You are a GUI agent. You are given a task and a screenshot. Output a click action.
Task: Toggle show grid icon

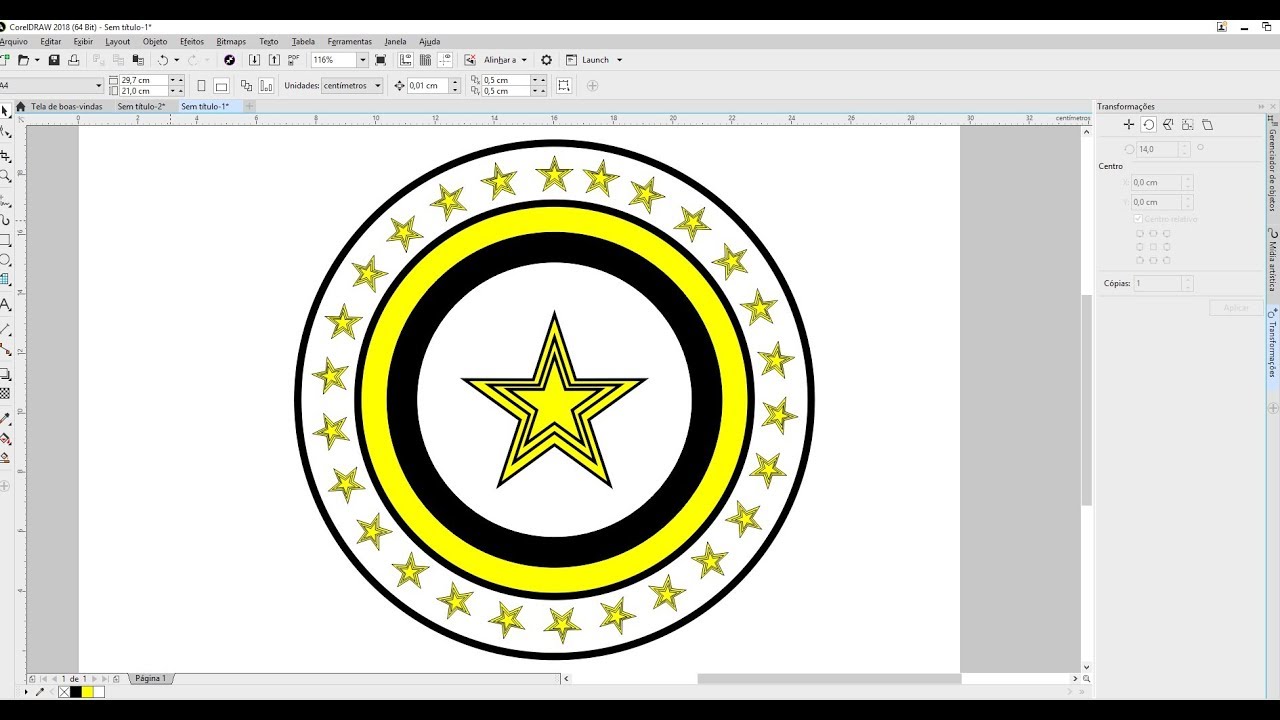425,60
